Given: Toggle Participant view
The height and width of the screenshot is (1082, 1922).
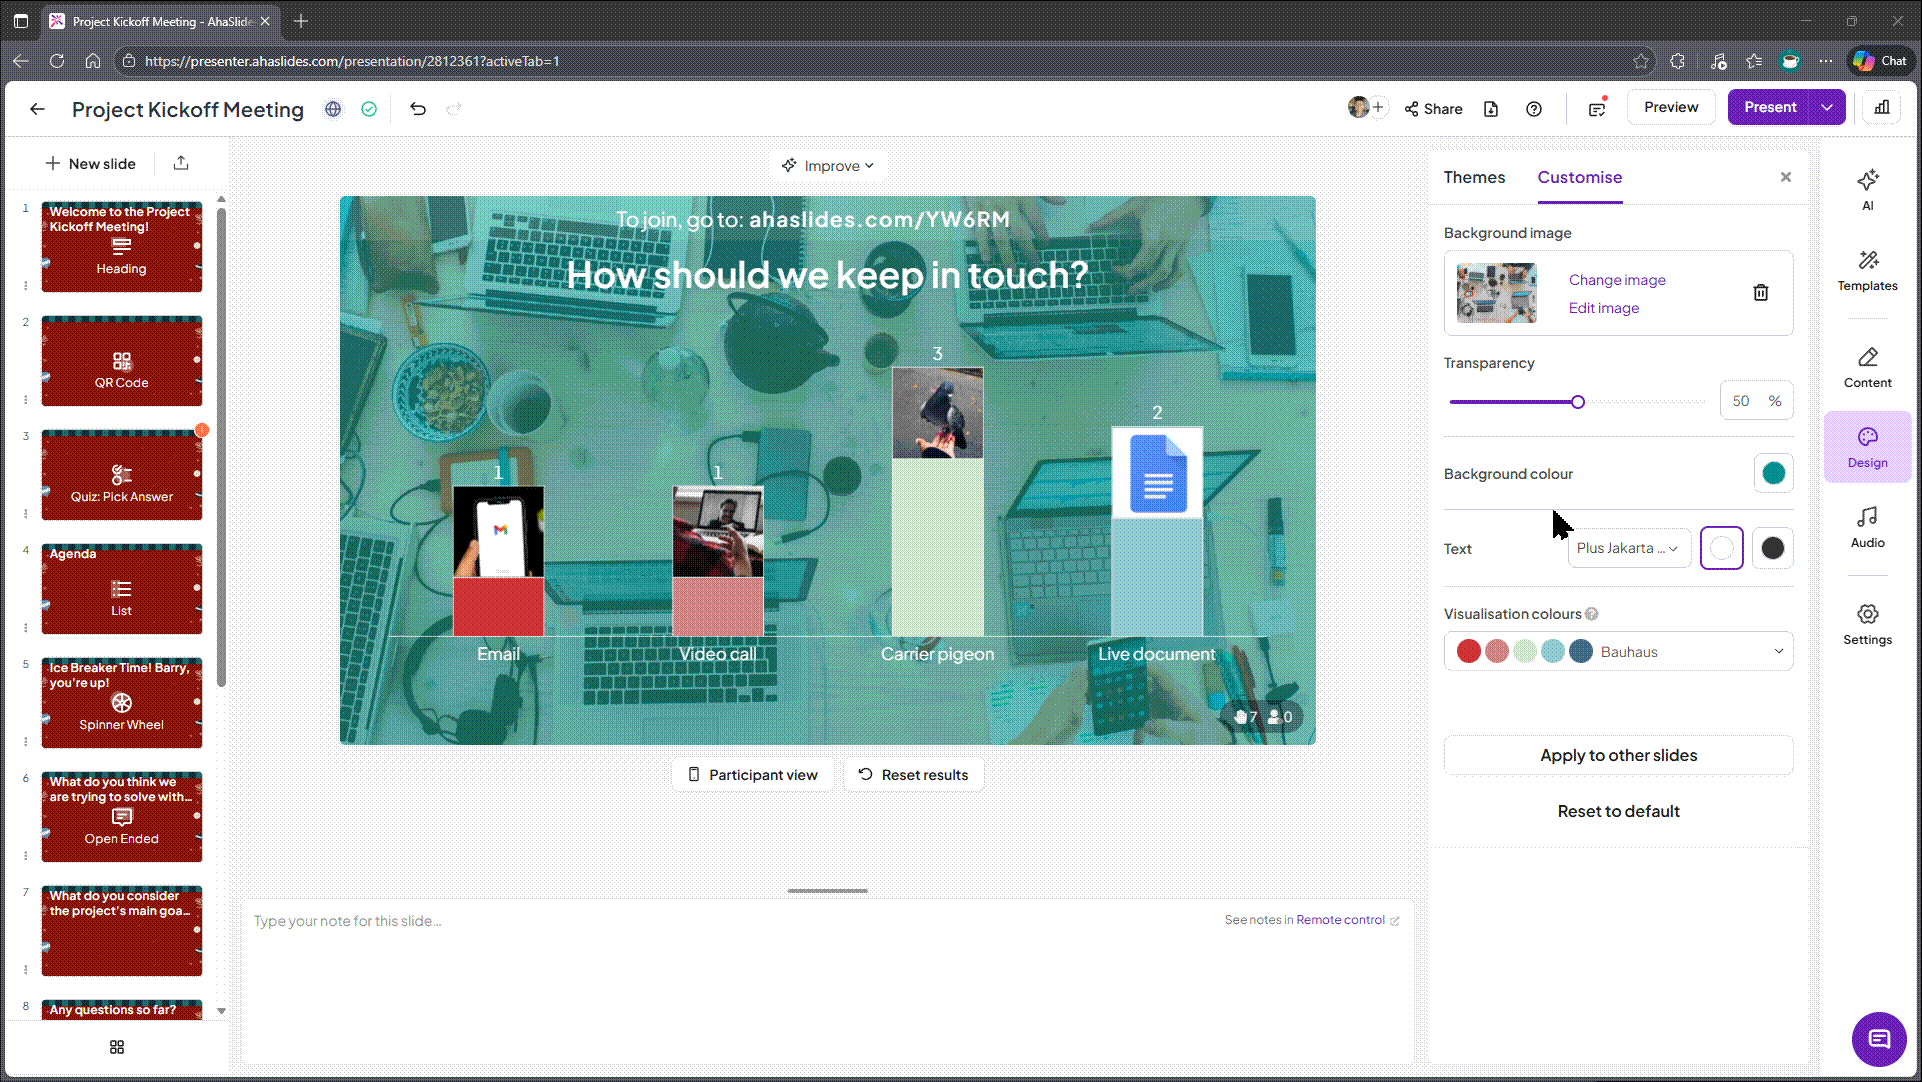Looking at the screenshot, I should [752, 774].
